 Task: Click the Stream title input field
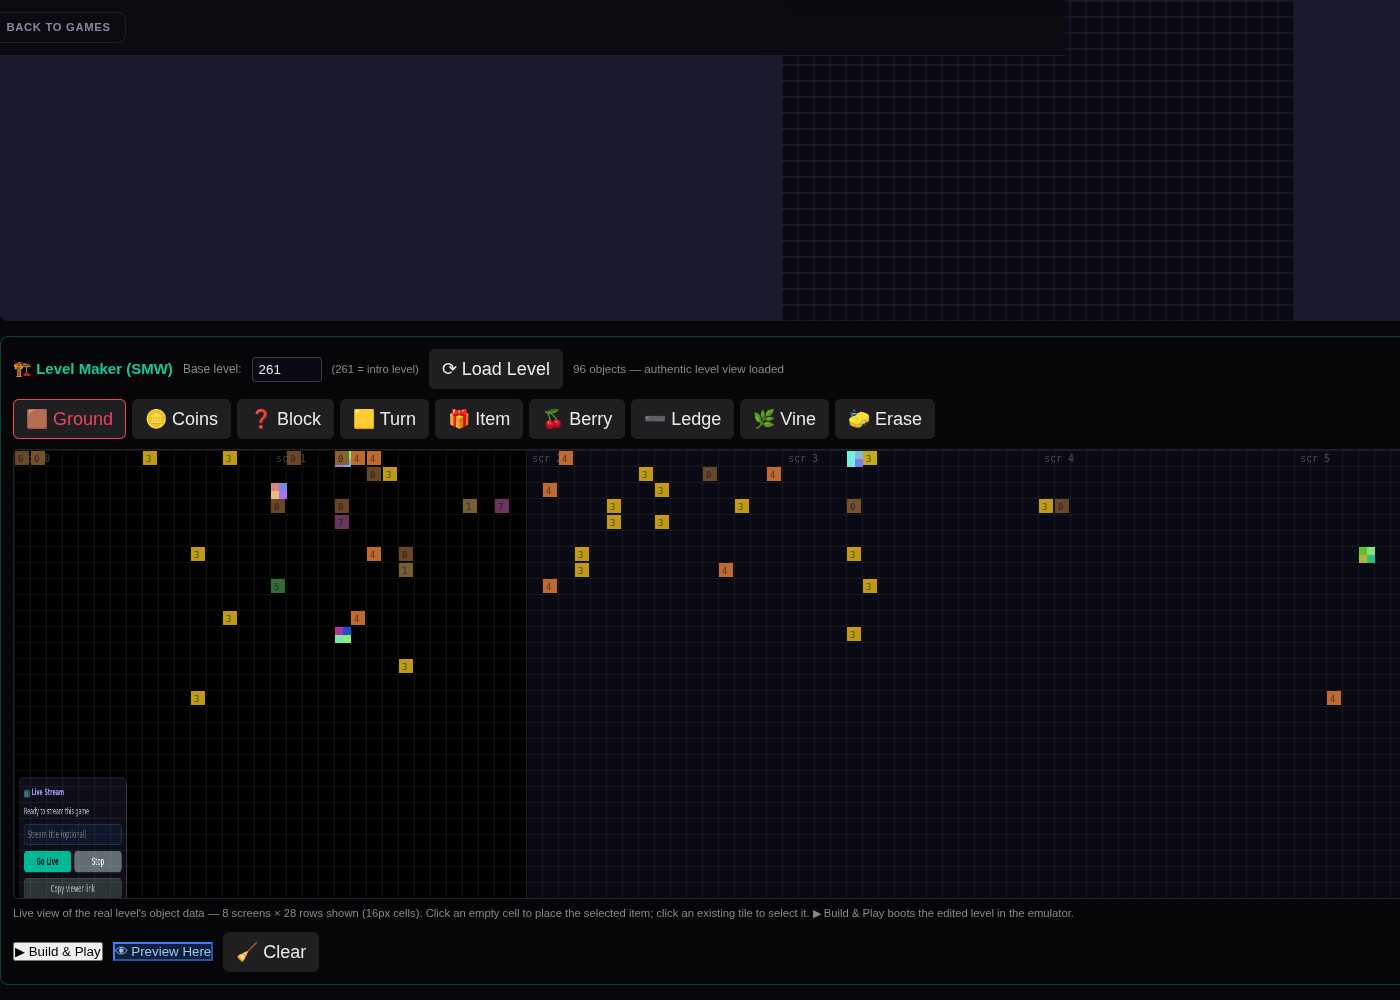tap(73, 834)
